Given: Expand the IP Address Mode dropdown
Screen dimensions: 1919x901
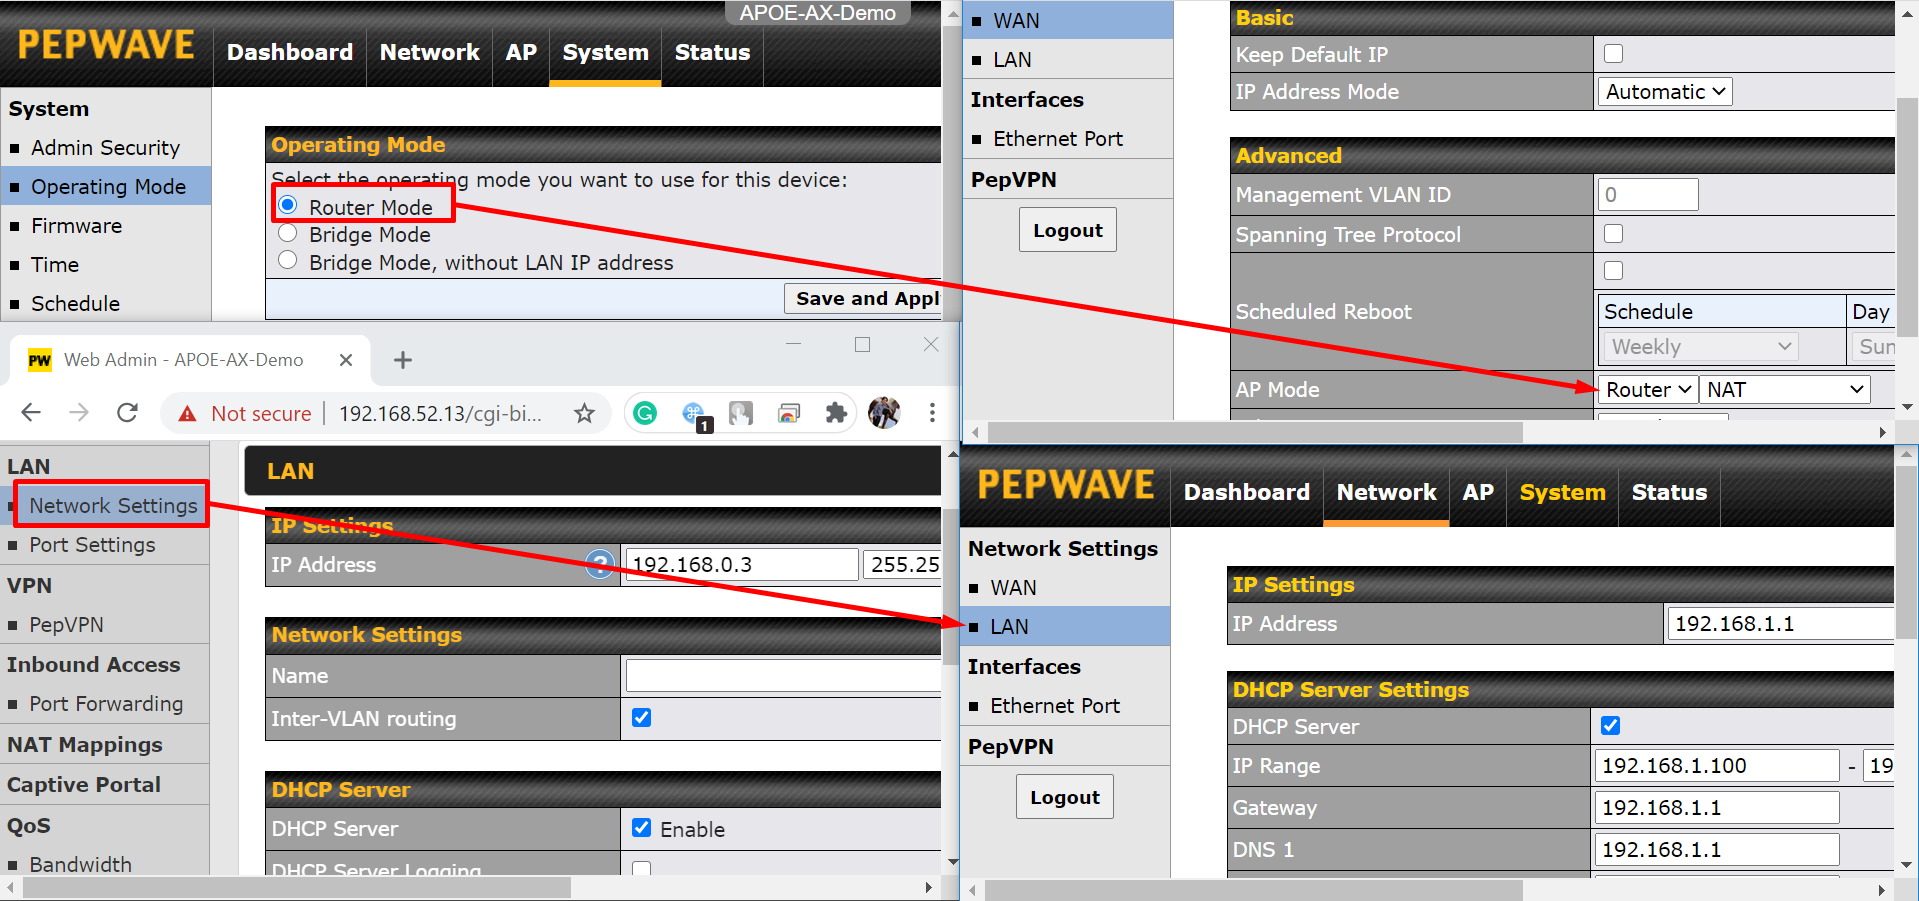Looking at the screenshot, I should pyautogui.click(x=1664, y=92).
